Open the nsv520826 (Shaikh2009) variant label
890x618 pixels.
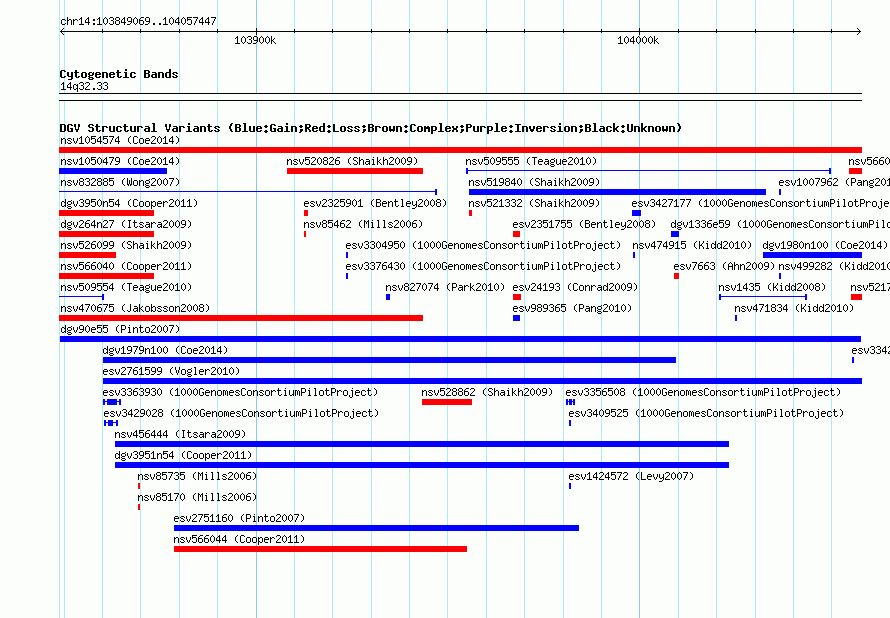[352, 161]
